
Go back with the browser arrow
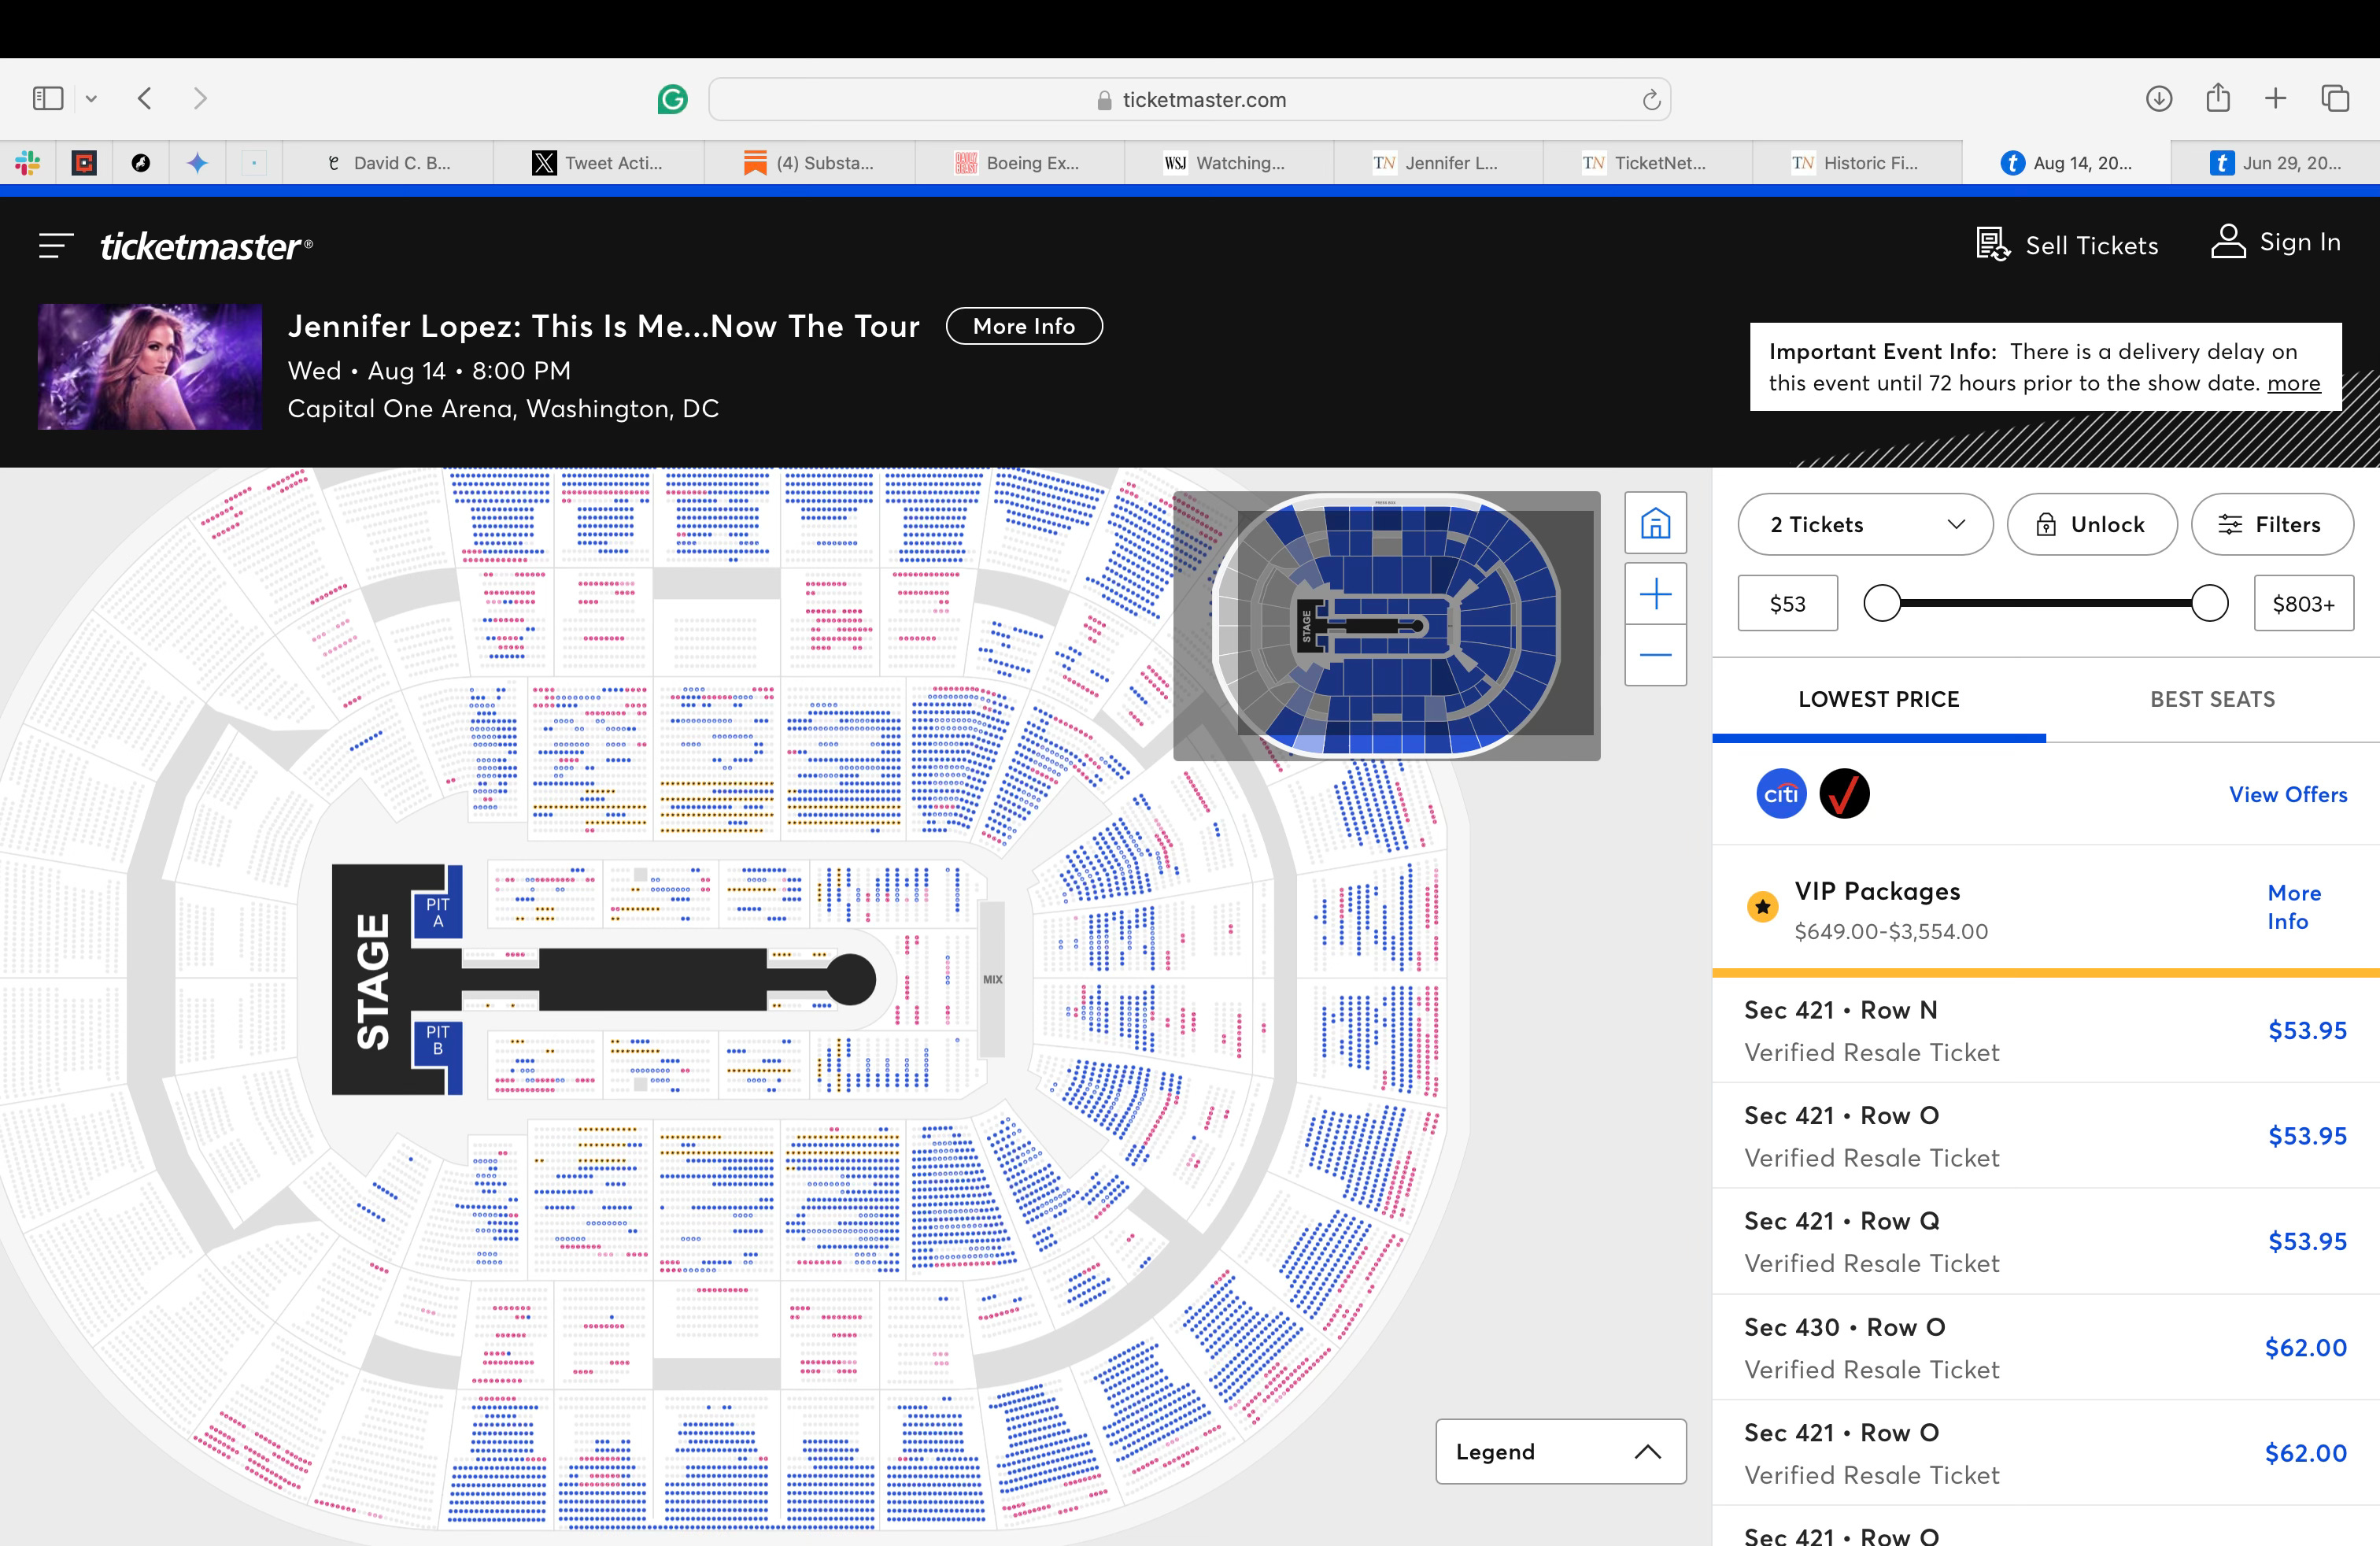click(x=145, y=98)
